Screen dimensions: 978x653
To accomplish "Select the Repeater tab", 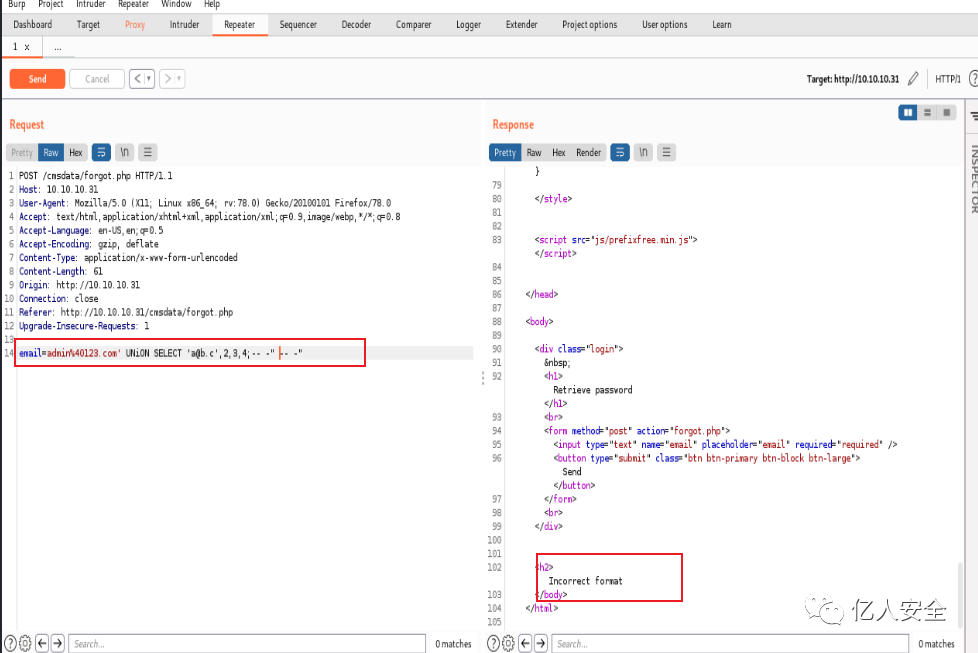I will [240, 25].
